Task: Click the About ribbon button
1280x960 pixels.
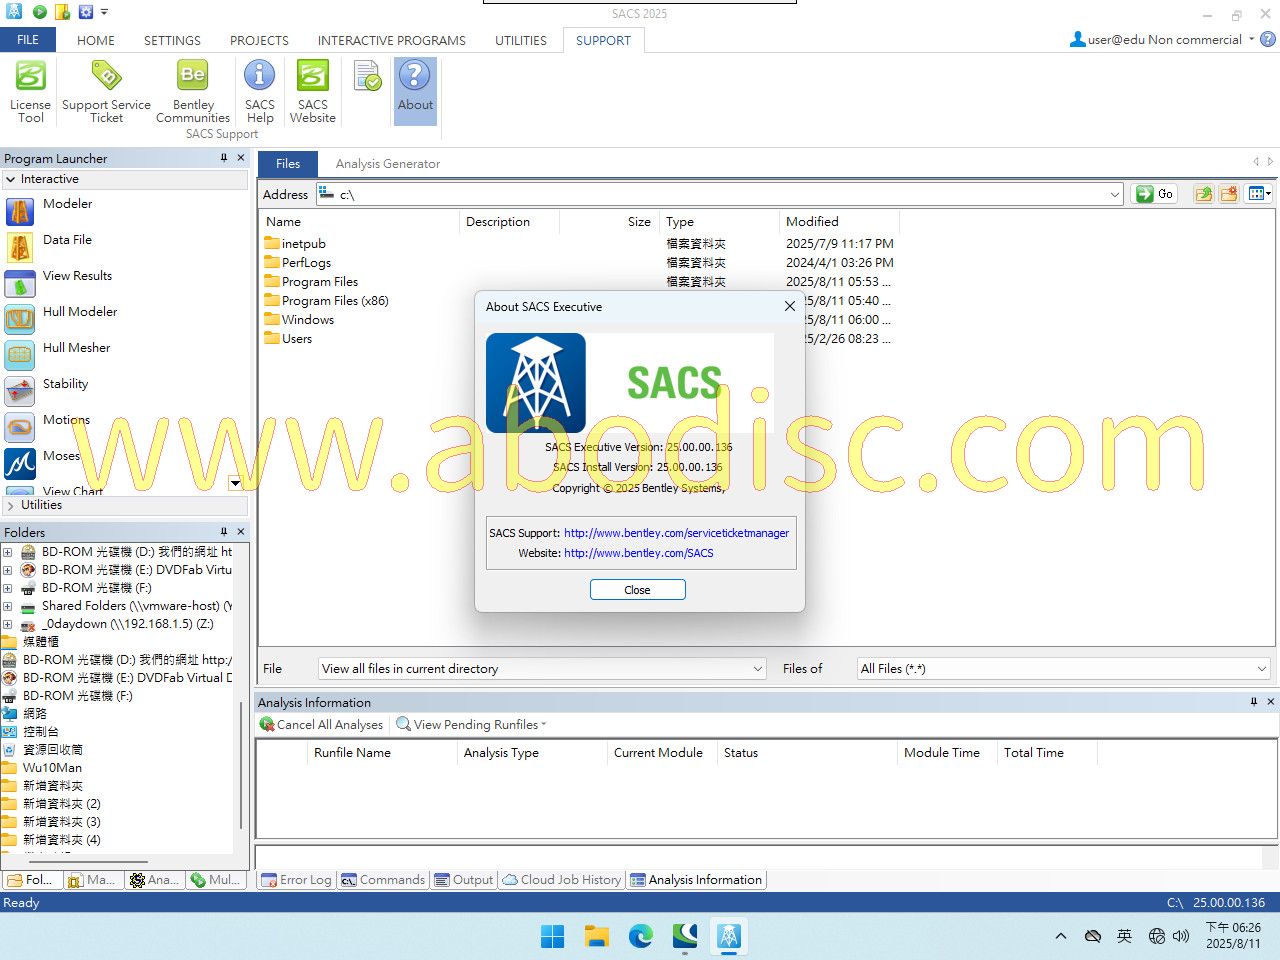Action: pyautogui.click(x=415, y=91)
